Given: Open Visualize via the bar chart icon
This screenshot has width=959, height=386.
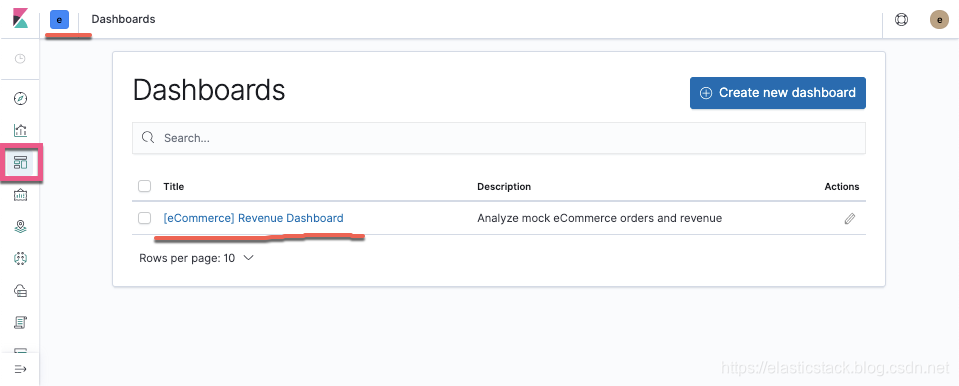Looking at the screenshot, I should point(20,130).
